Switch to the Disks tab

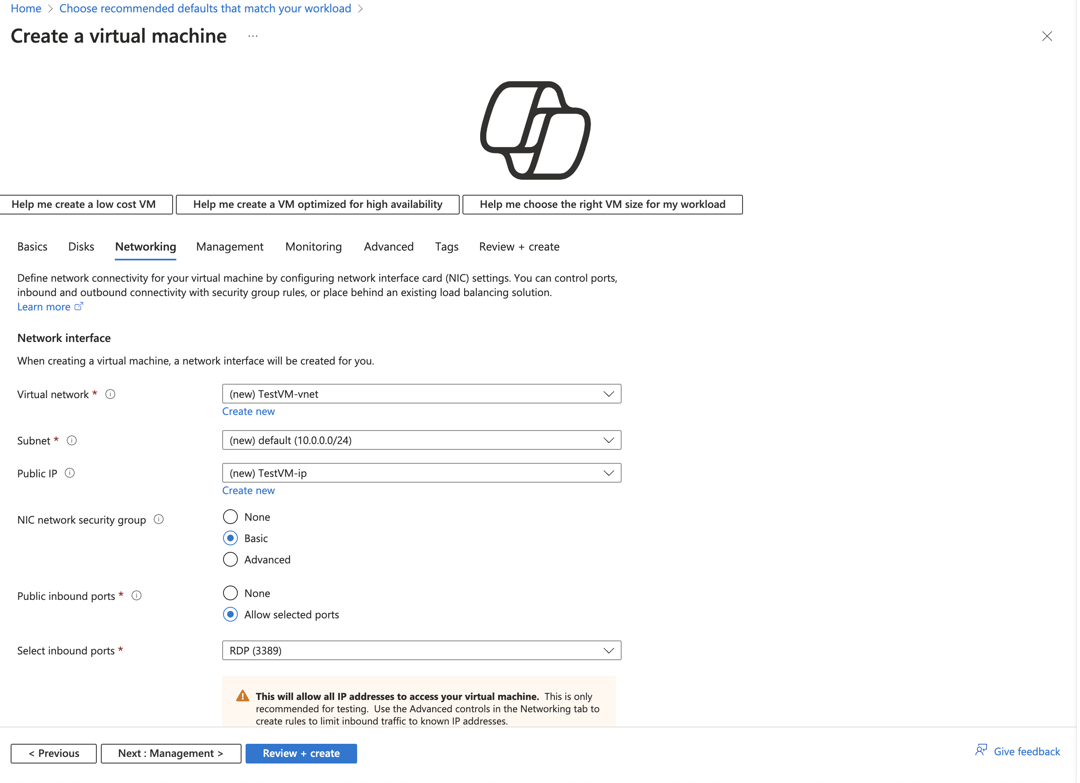click(x=81, y=247)
